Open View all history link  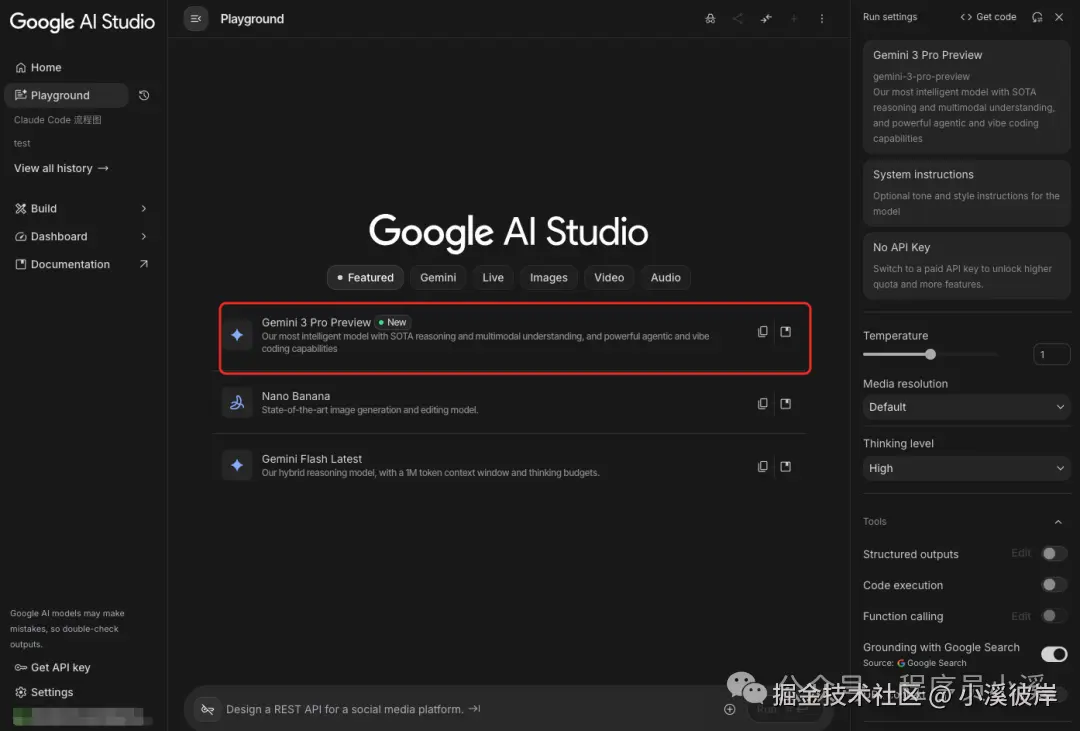point(61,168)
